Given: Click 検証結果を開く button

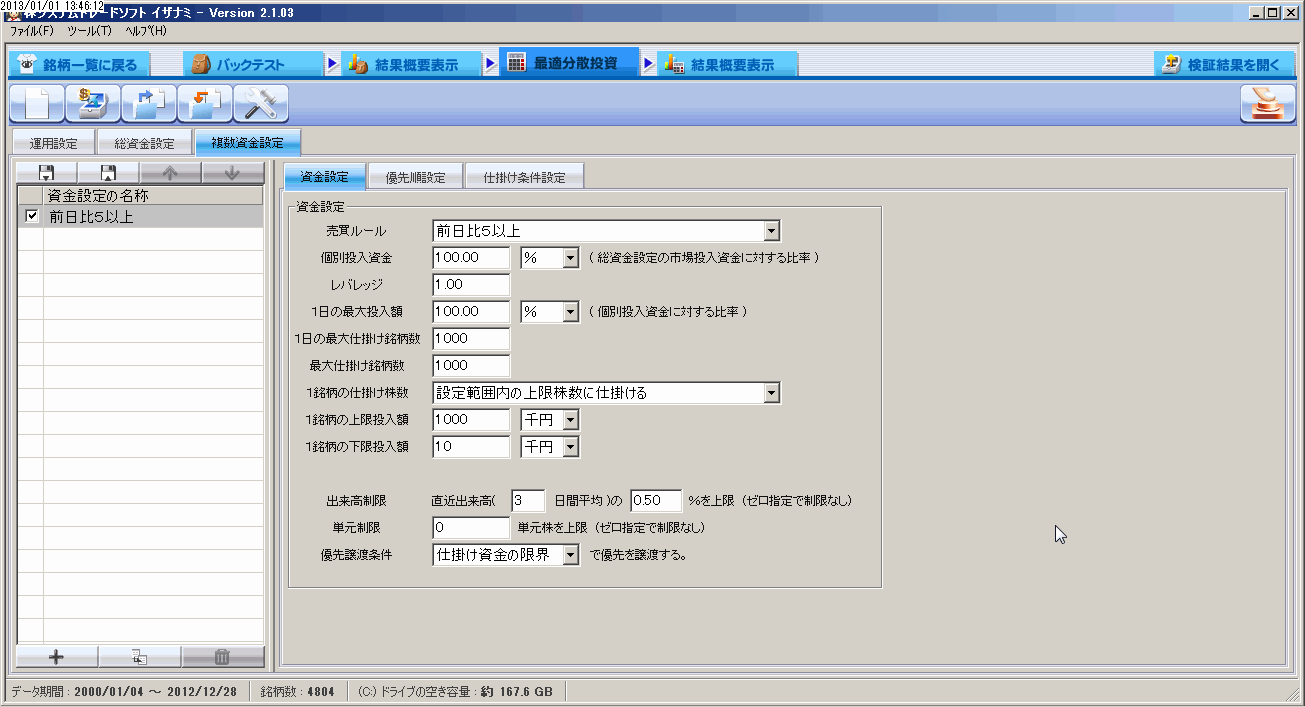Looking at the screenshot, I should [x=1224, y=65].
